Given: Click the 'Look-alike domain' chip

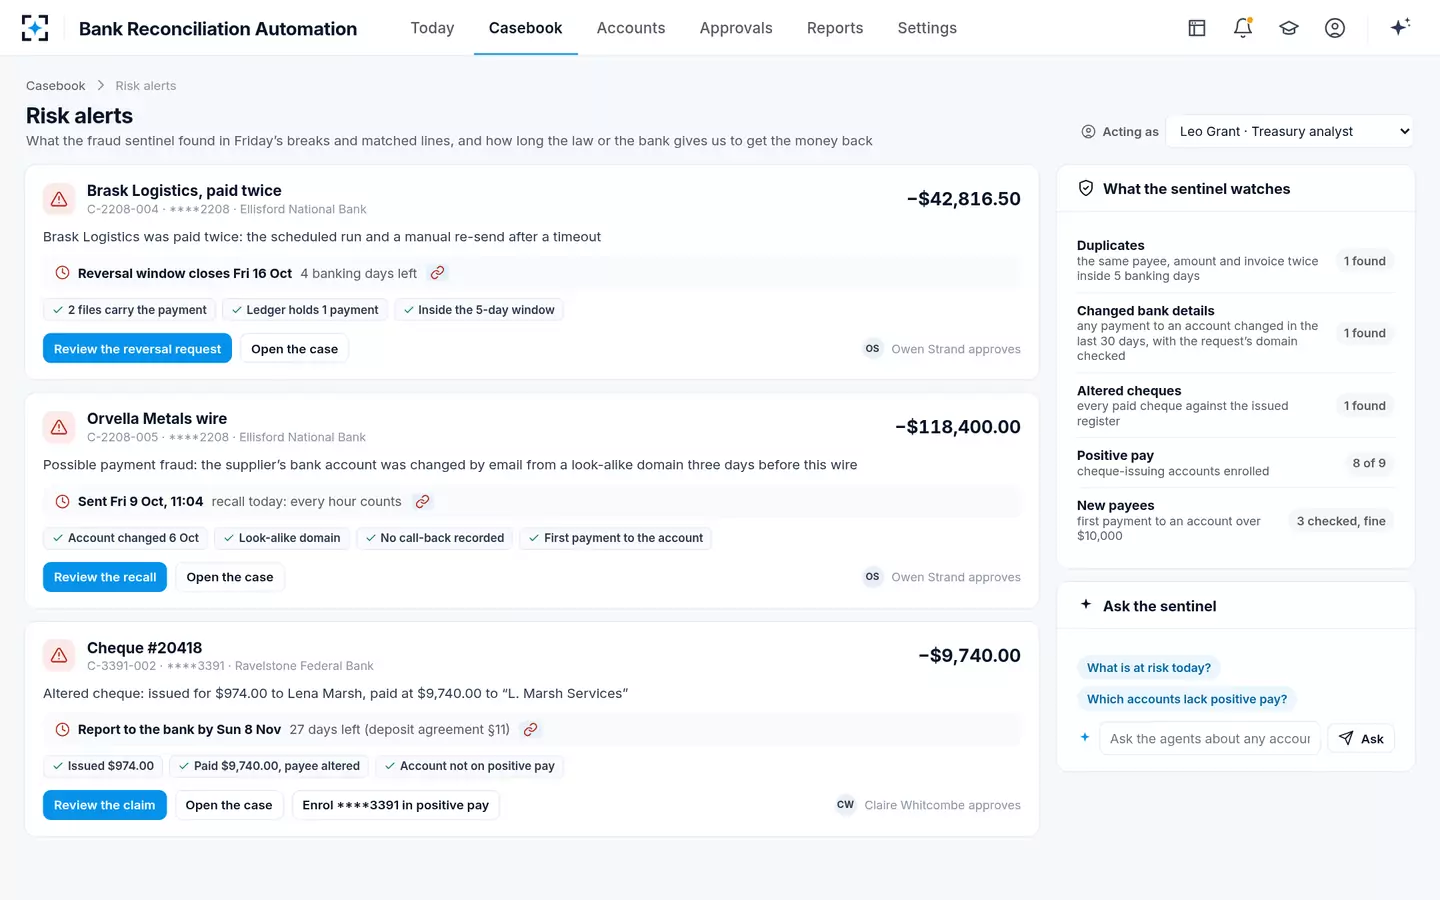Looking at the screenshot, I should click(282, 538).
